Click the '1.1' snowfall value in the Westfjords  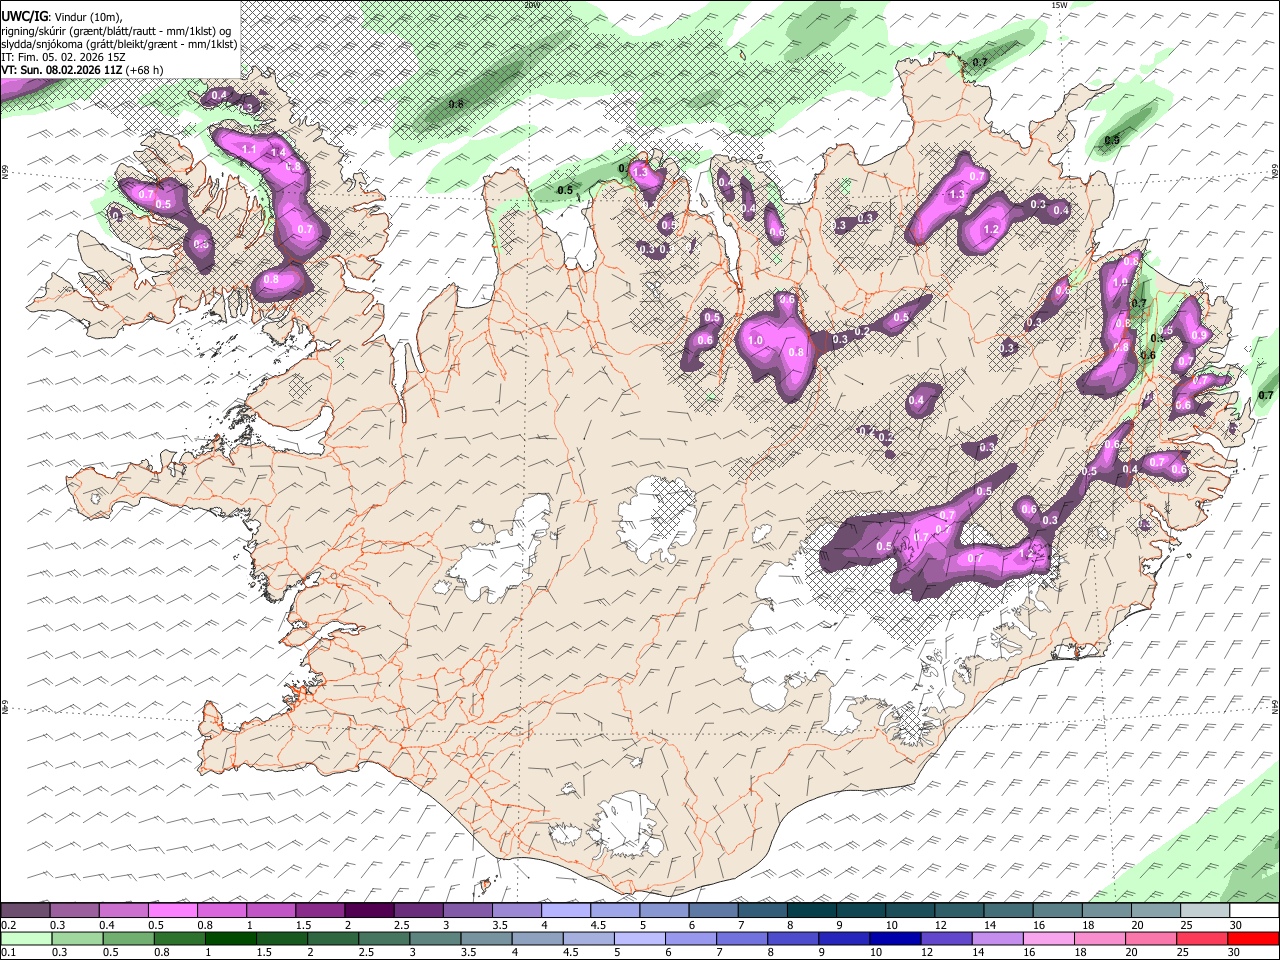(249, 149)
